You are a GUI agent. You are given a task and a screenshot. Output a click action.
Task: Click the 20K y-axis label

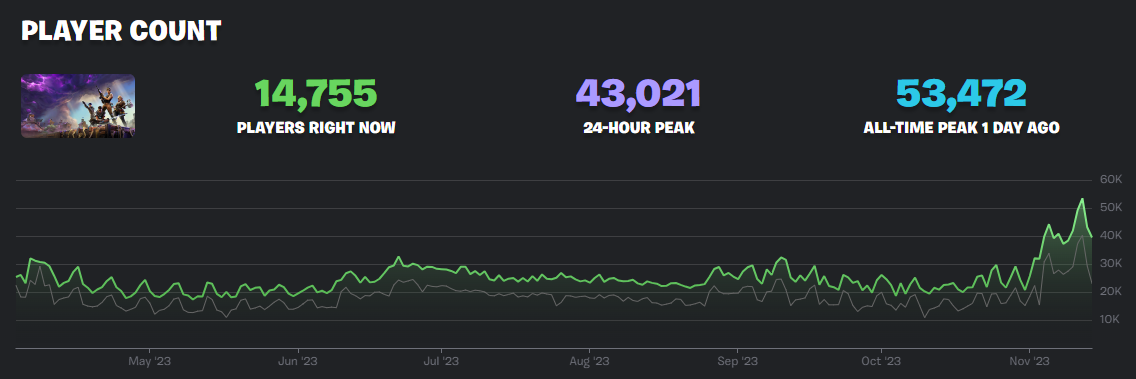tap(1111, 291)
